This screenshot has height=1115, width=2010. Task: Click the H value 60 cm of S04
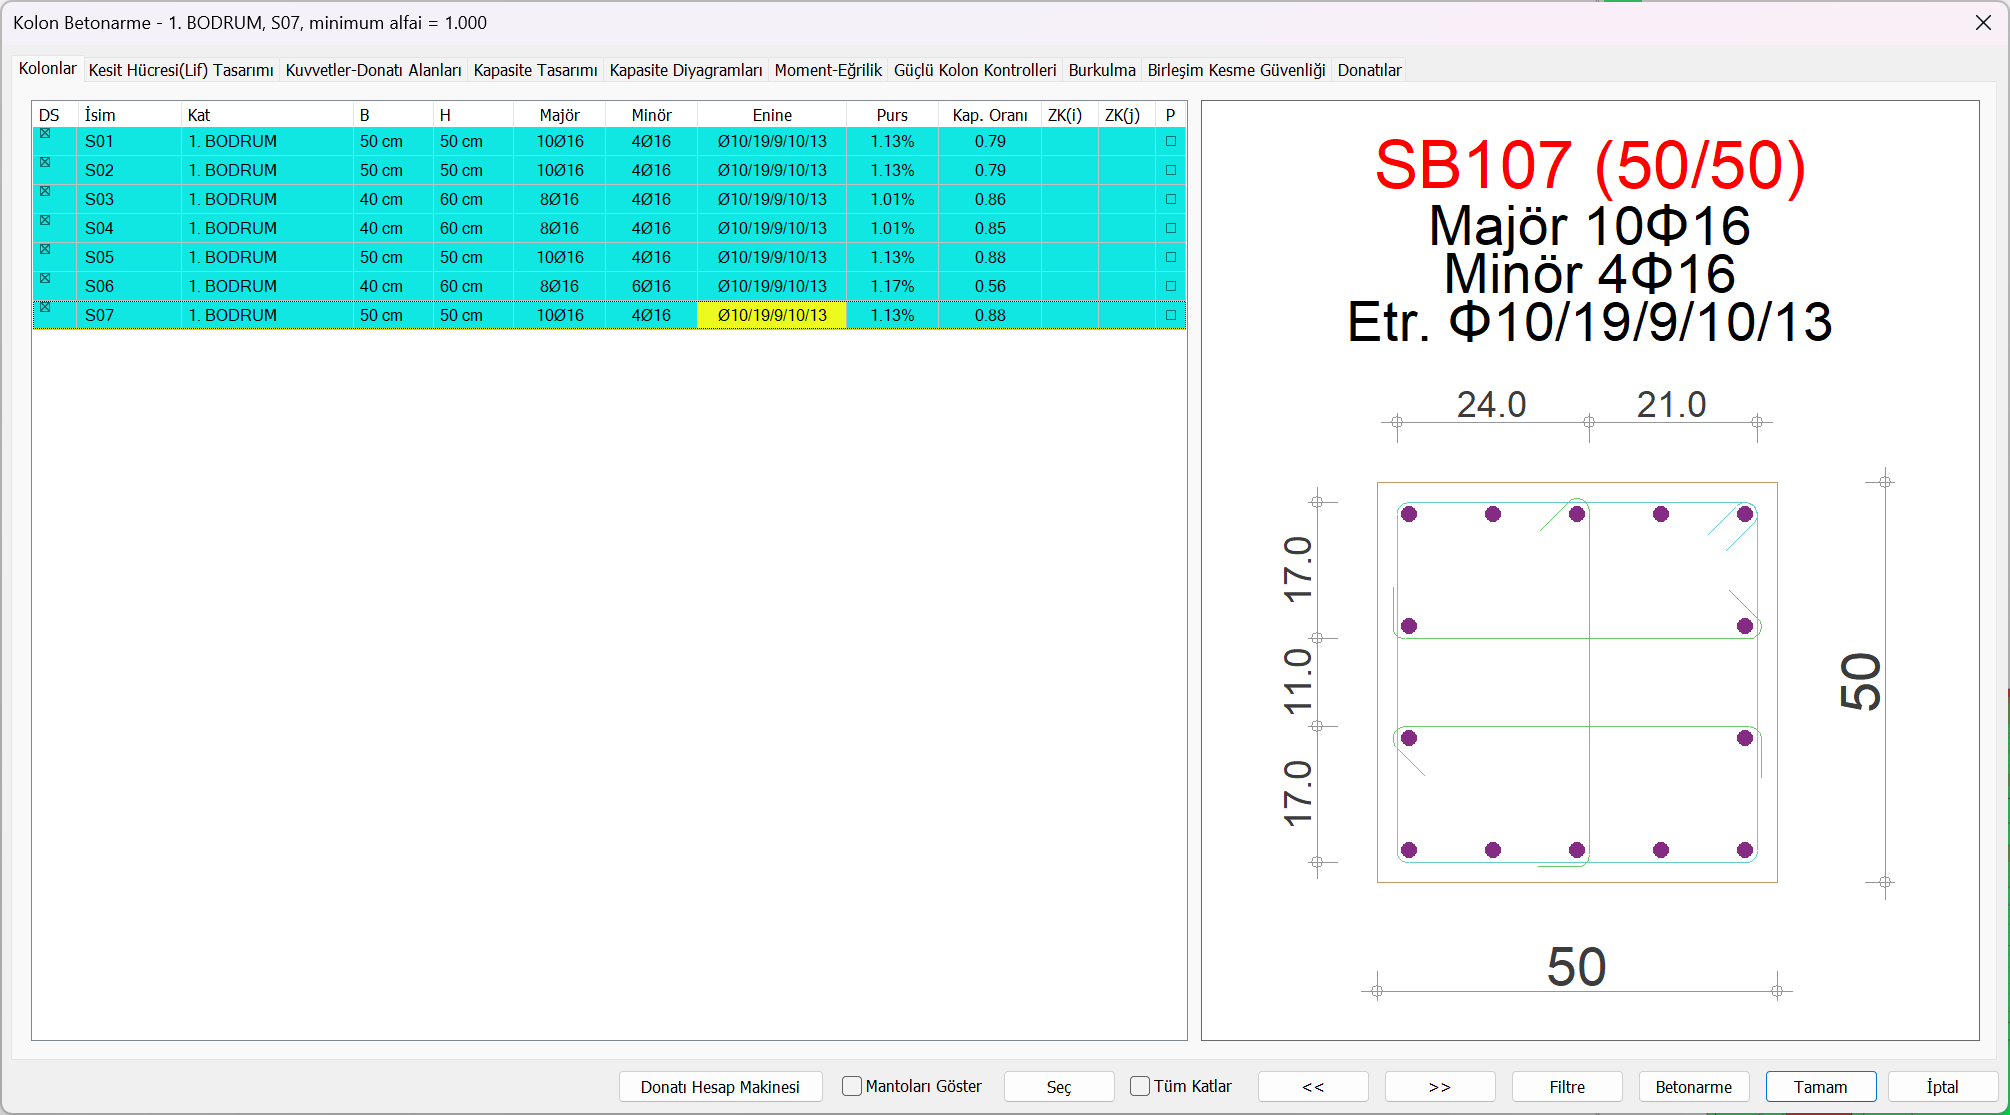coord(473,228)
